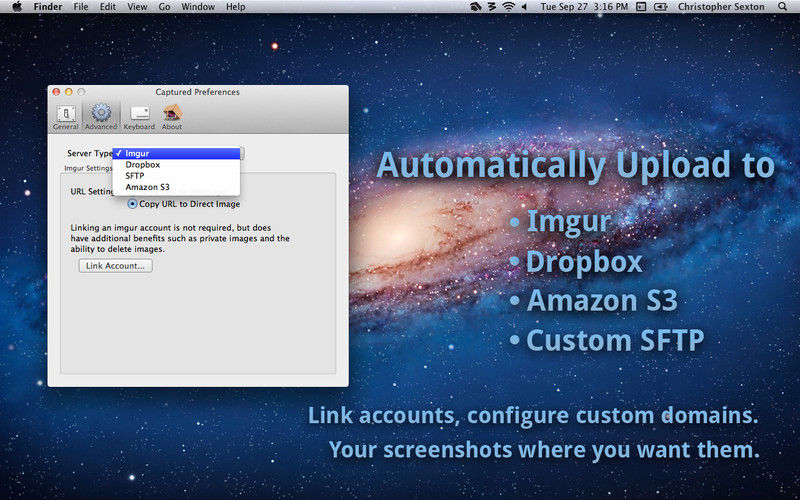Click 'Link accounts, configure custom domains.' text

pos(533,416)
